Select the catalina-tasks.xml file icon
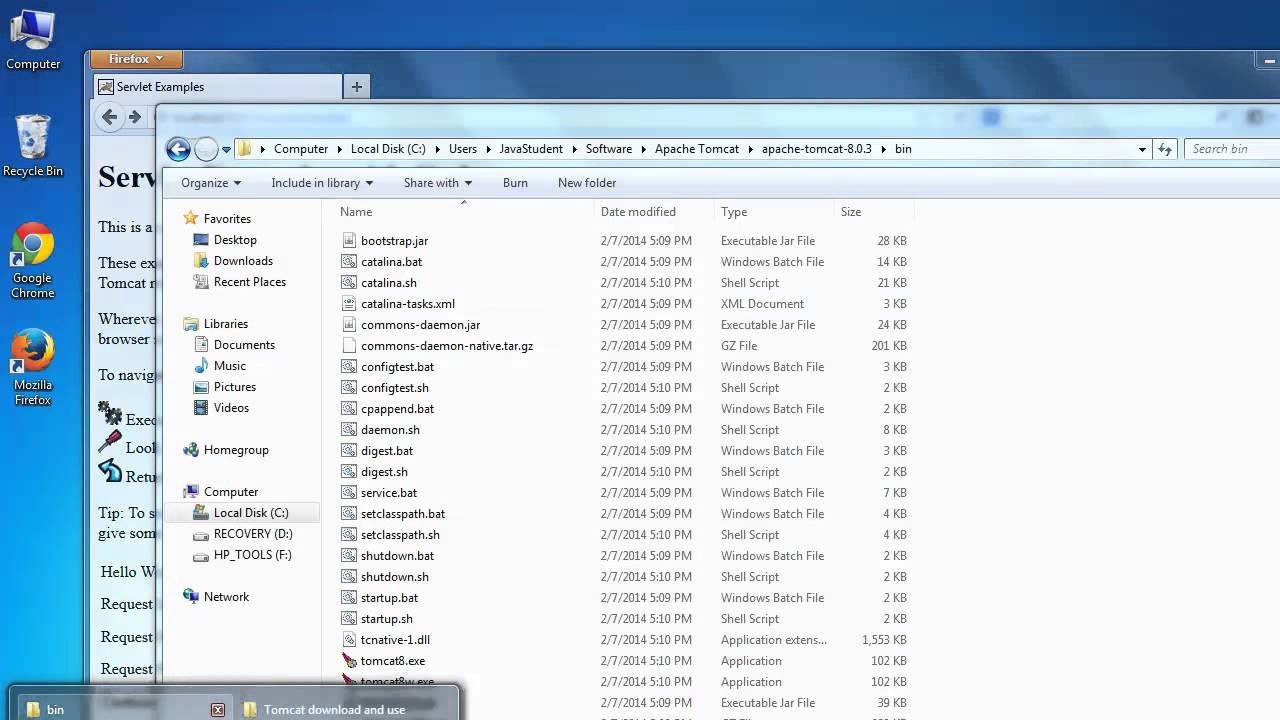Screen dimensions: 1280x720 pos(349,304)
